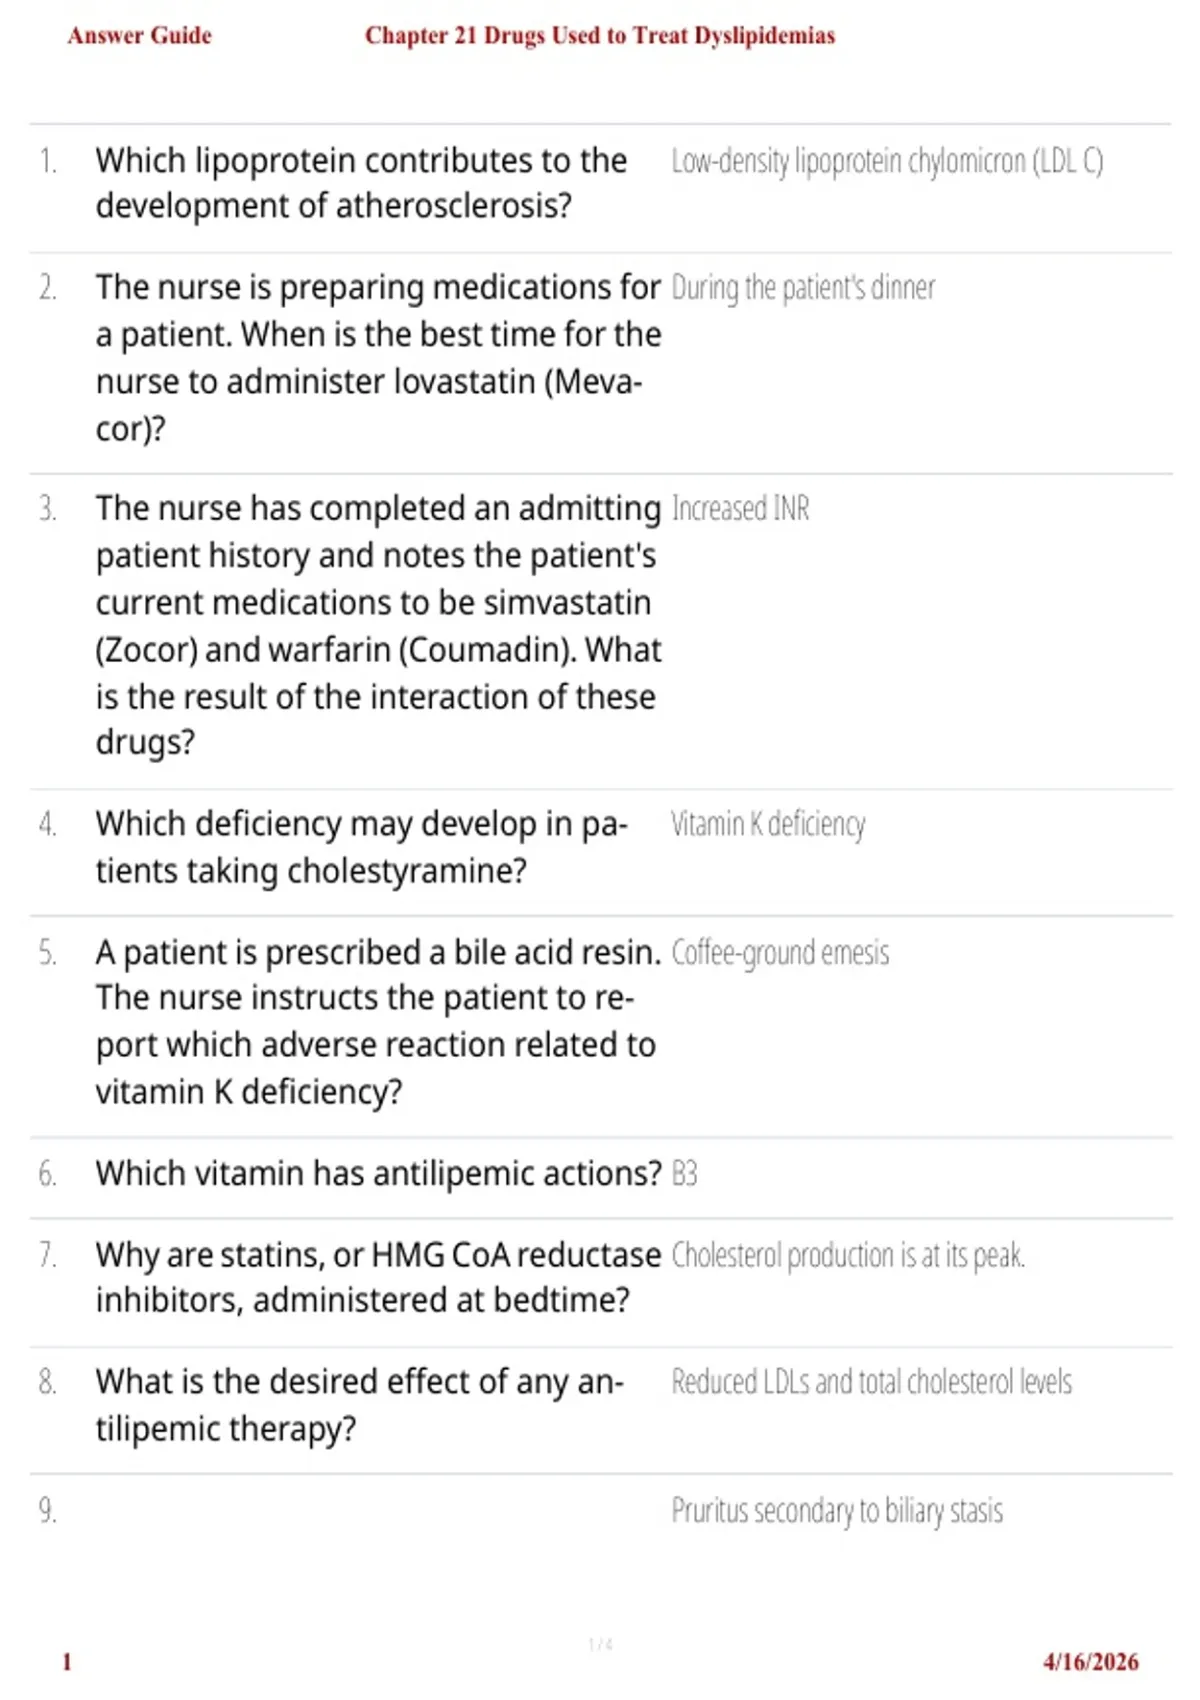Select question 3 about simvastatin and warfarin
This screenshot has width=1200, height=1700.
[378, 625]
